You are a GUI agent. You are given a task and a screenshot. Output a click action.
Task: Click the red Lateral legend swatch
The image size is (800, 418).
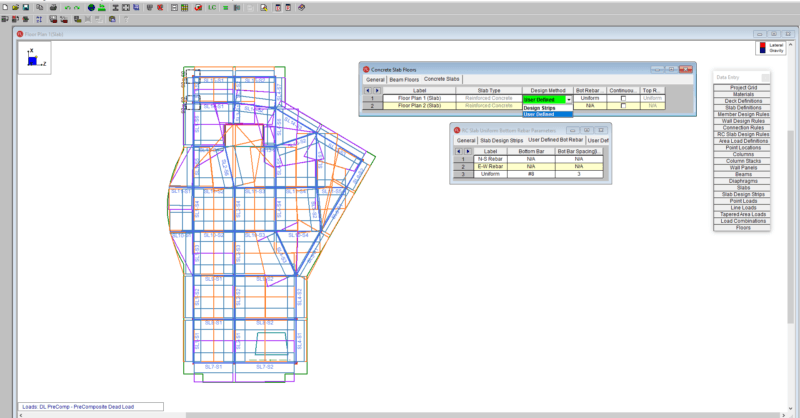pos(761,46)
